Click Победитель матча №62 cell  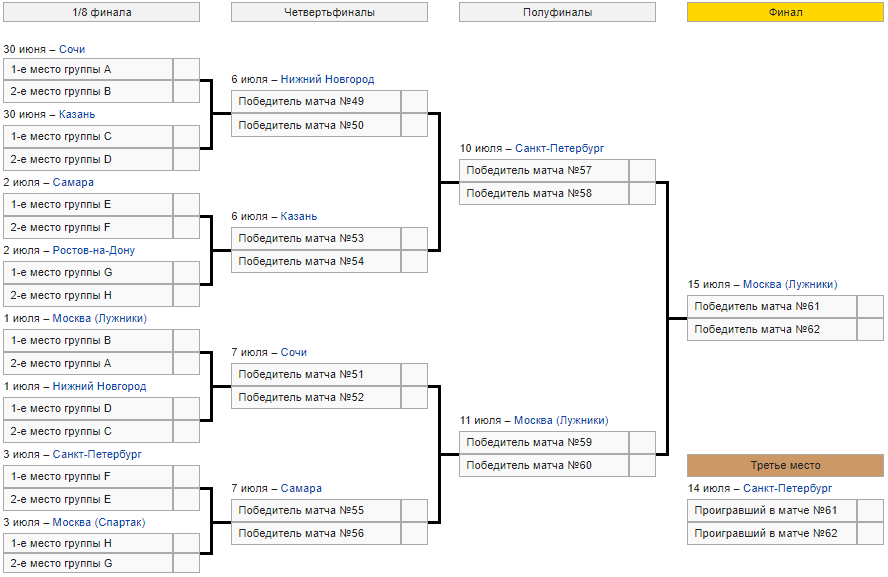tap(772, 330)
